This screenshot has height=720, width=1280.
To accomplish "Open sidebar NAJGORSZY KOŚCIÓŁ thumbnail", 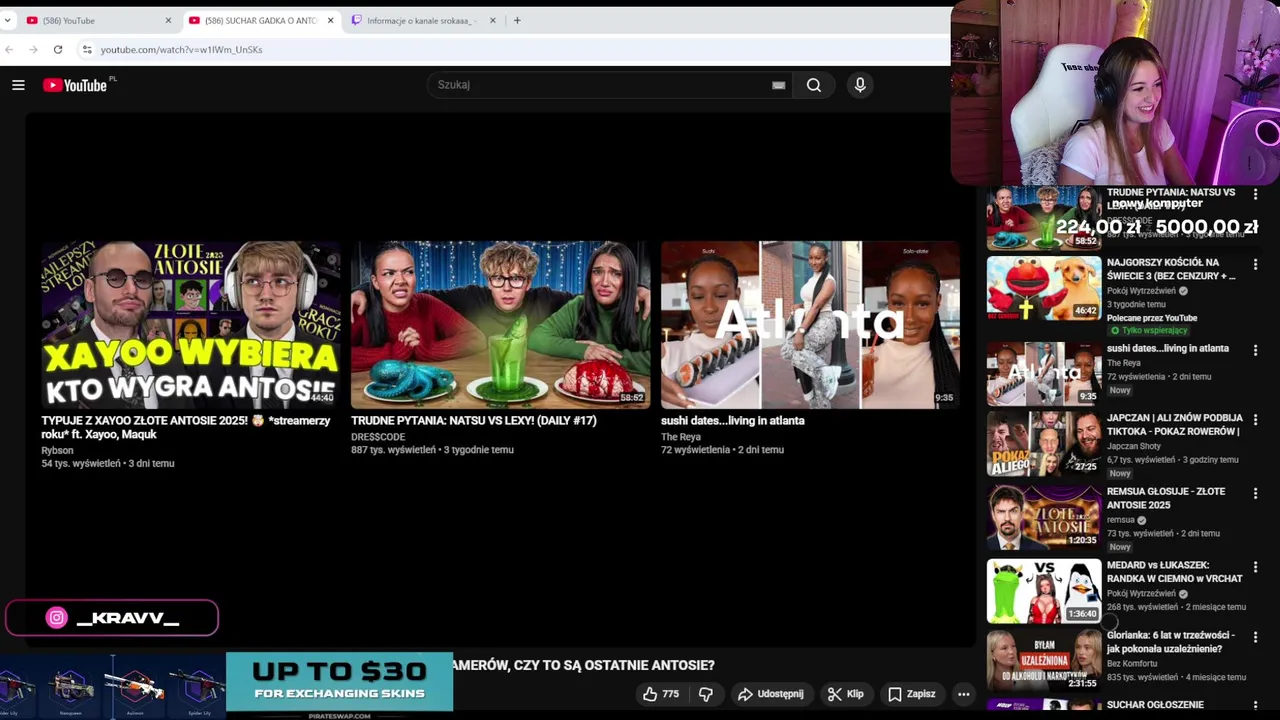I will pos(1044,288).
